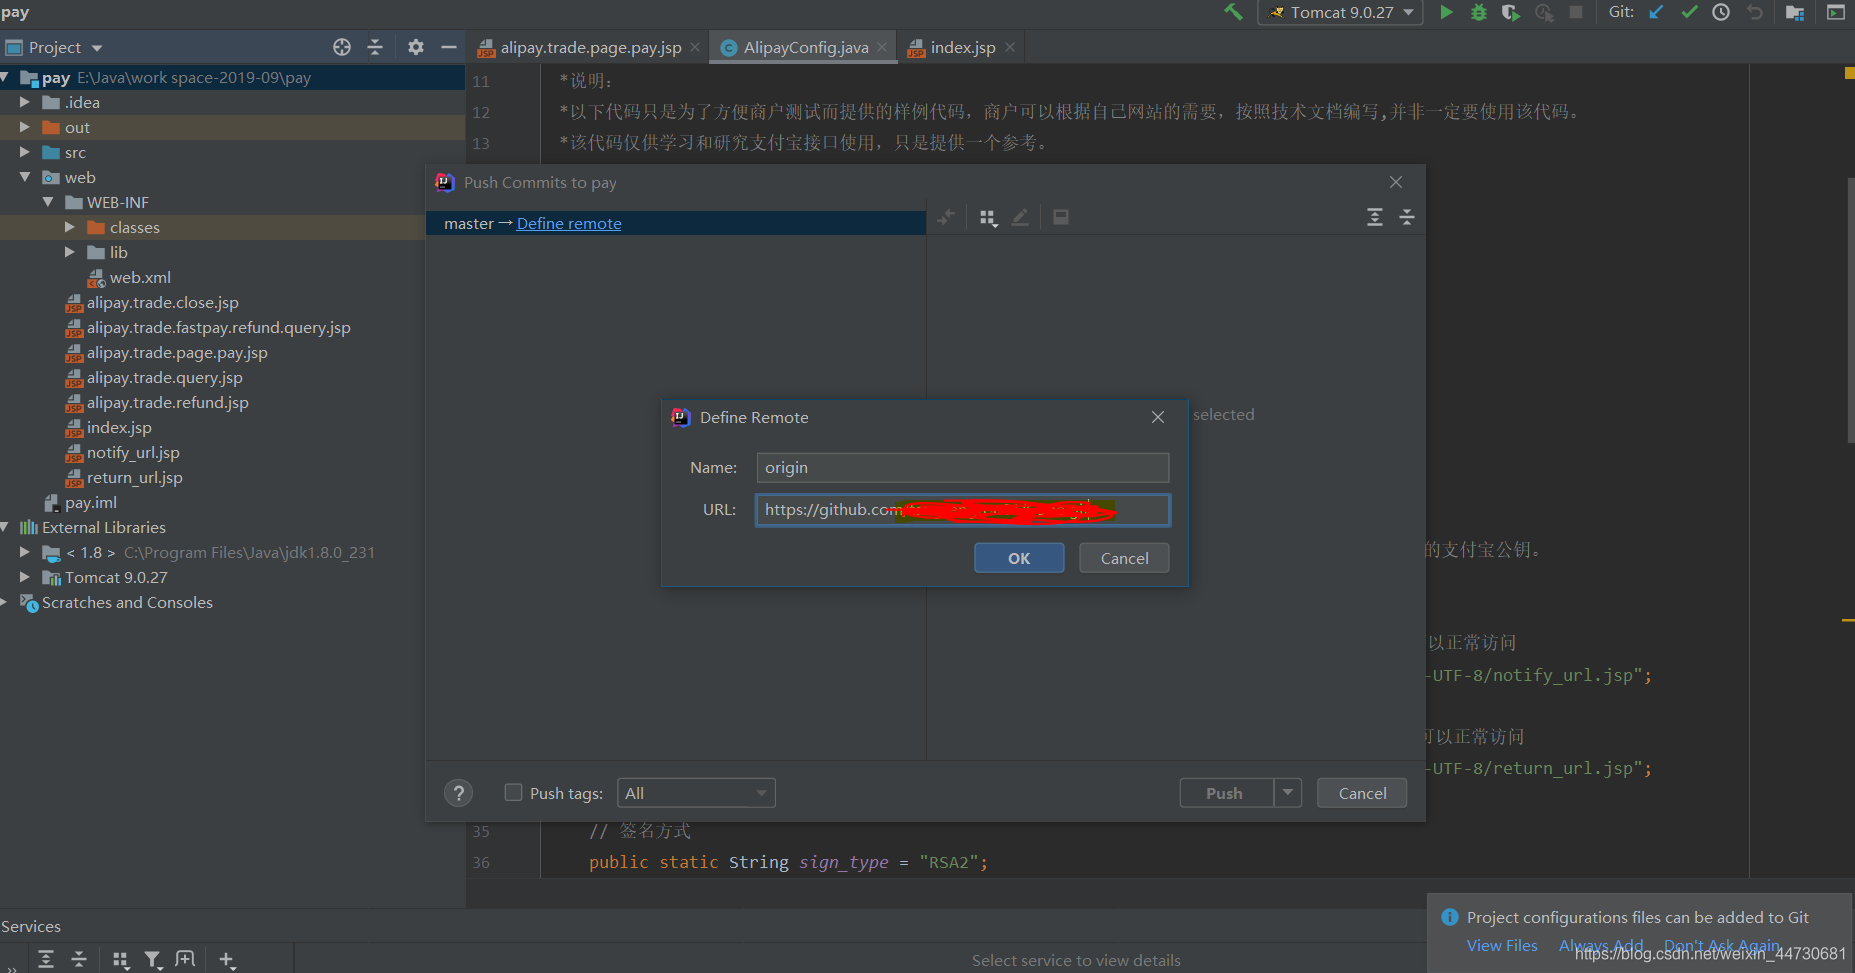
Task: Open help in Push Commits dialog
Action: (459, 793)
